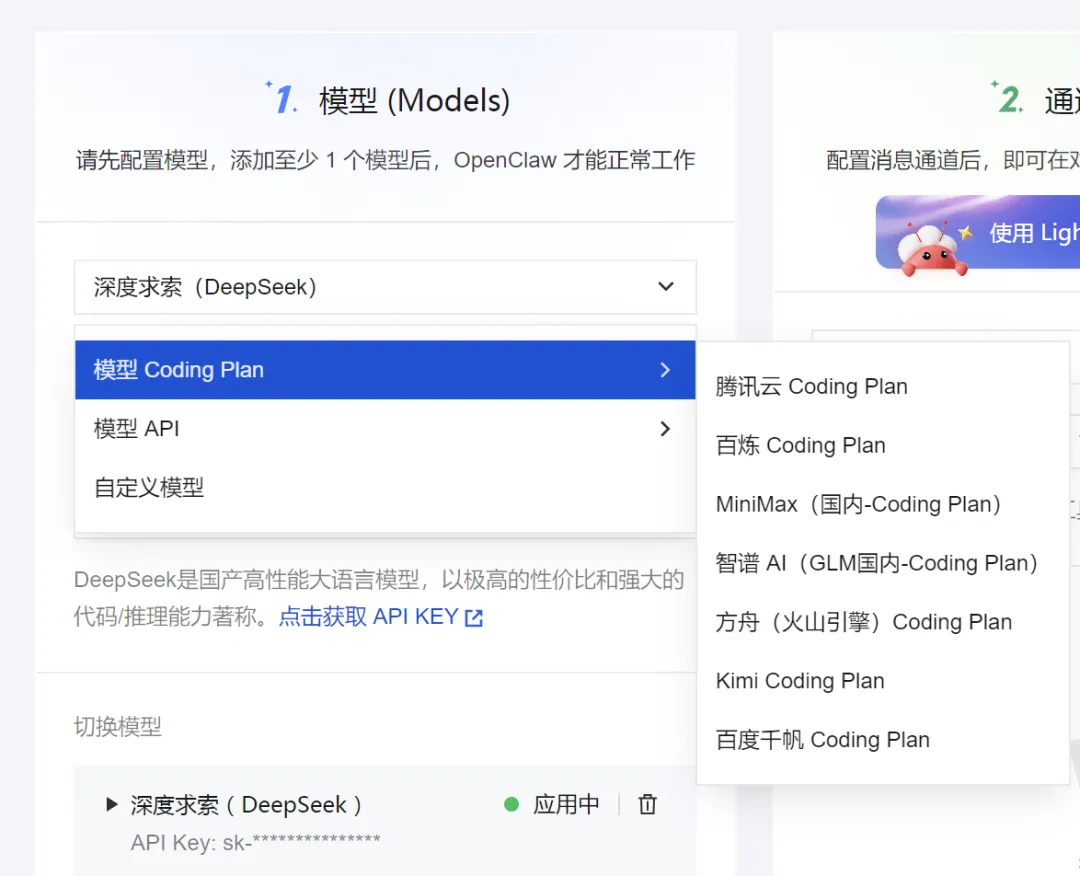Click the 切换模型 section label
The image size is (1080, 876).
click(118, 727)
